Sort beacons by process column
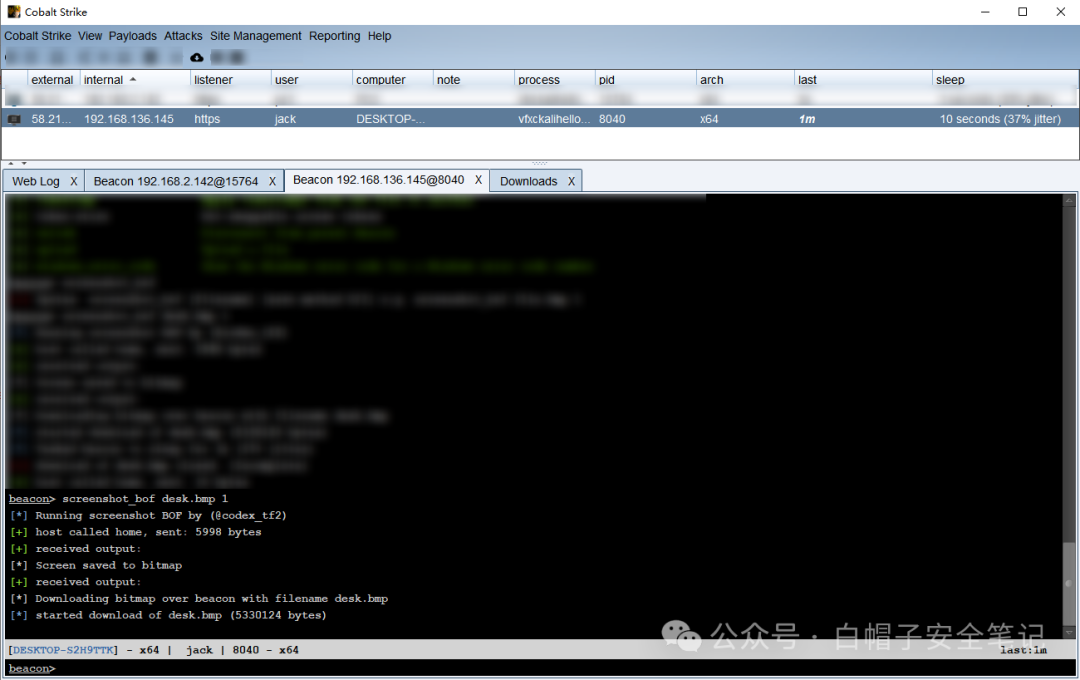Screen dimensions: 1080x680 tap(554, 80)
